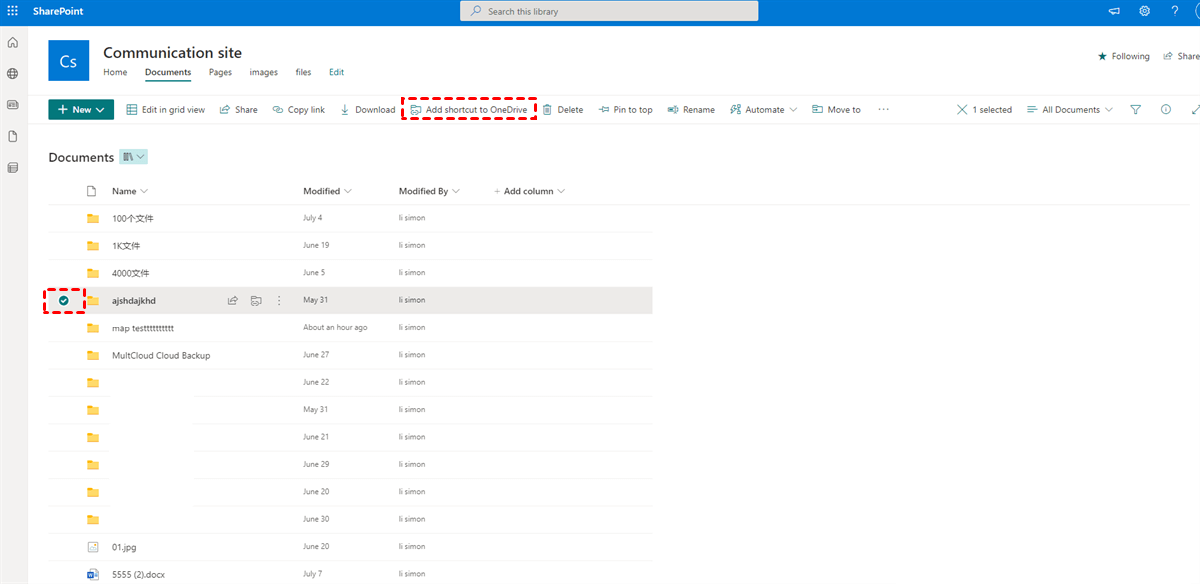Click Add shortcut to OneDrive

click(x=469, y=110)
